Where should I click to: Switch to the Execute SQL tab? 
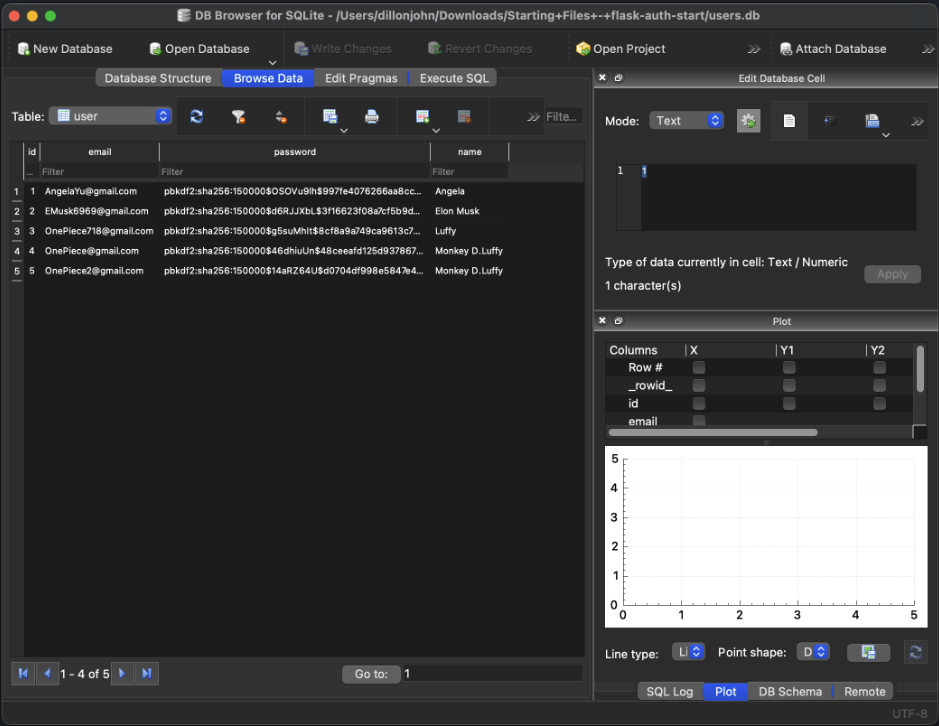[x=454, y=78]
